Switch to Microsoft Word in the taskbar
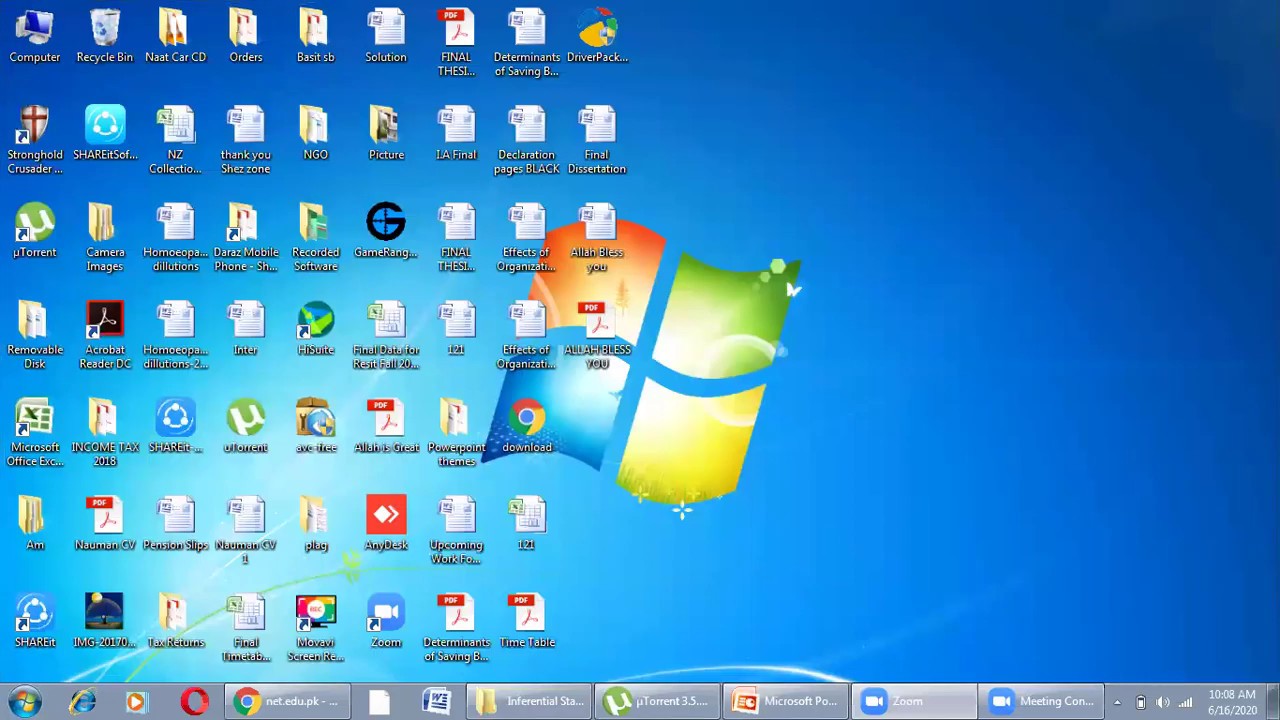Image resolution: width=1280 pixels, height=720 pixels. click(436, 701)
